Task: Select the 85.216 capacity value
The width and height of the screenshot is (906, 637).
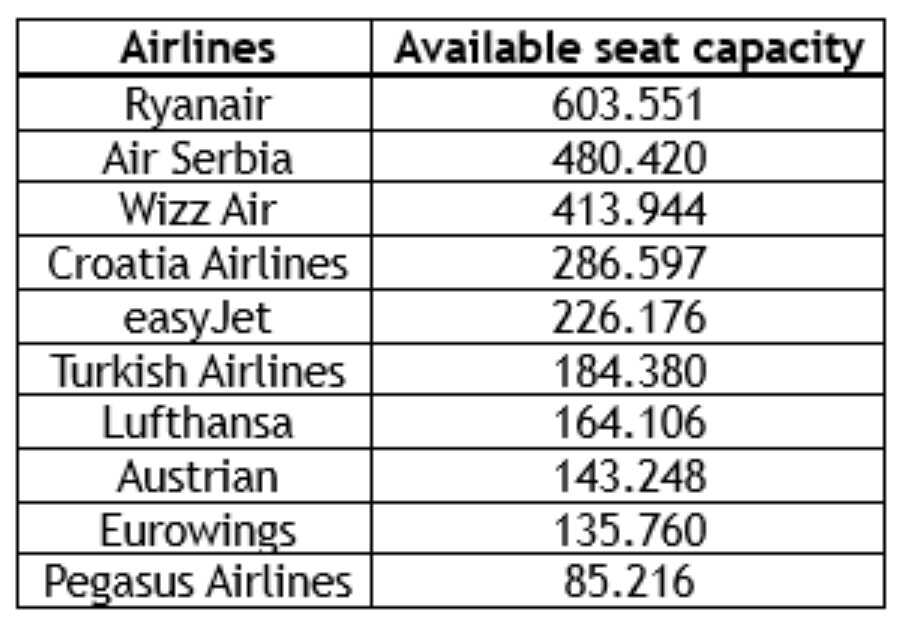Action: (x=629, y=582)
